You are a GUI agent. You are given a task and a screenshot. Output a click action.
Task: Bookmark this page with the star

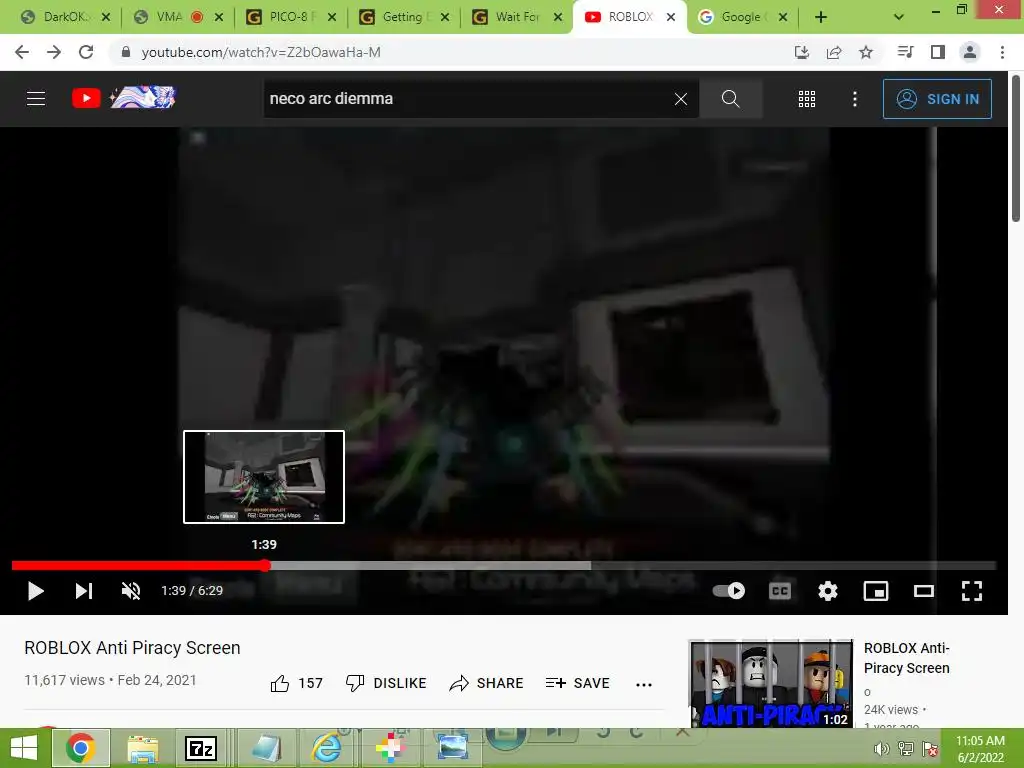(866, 52)
